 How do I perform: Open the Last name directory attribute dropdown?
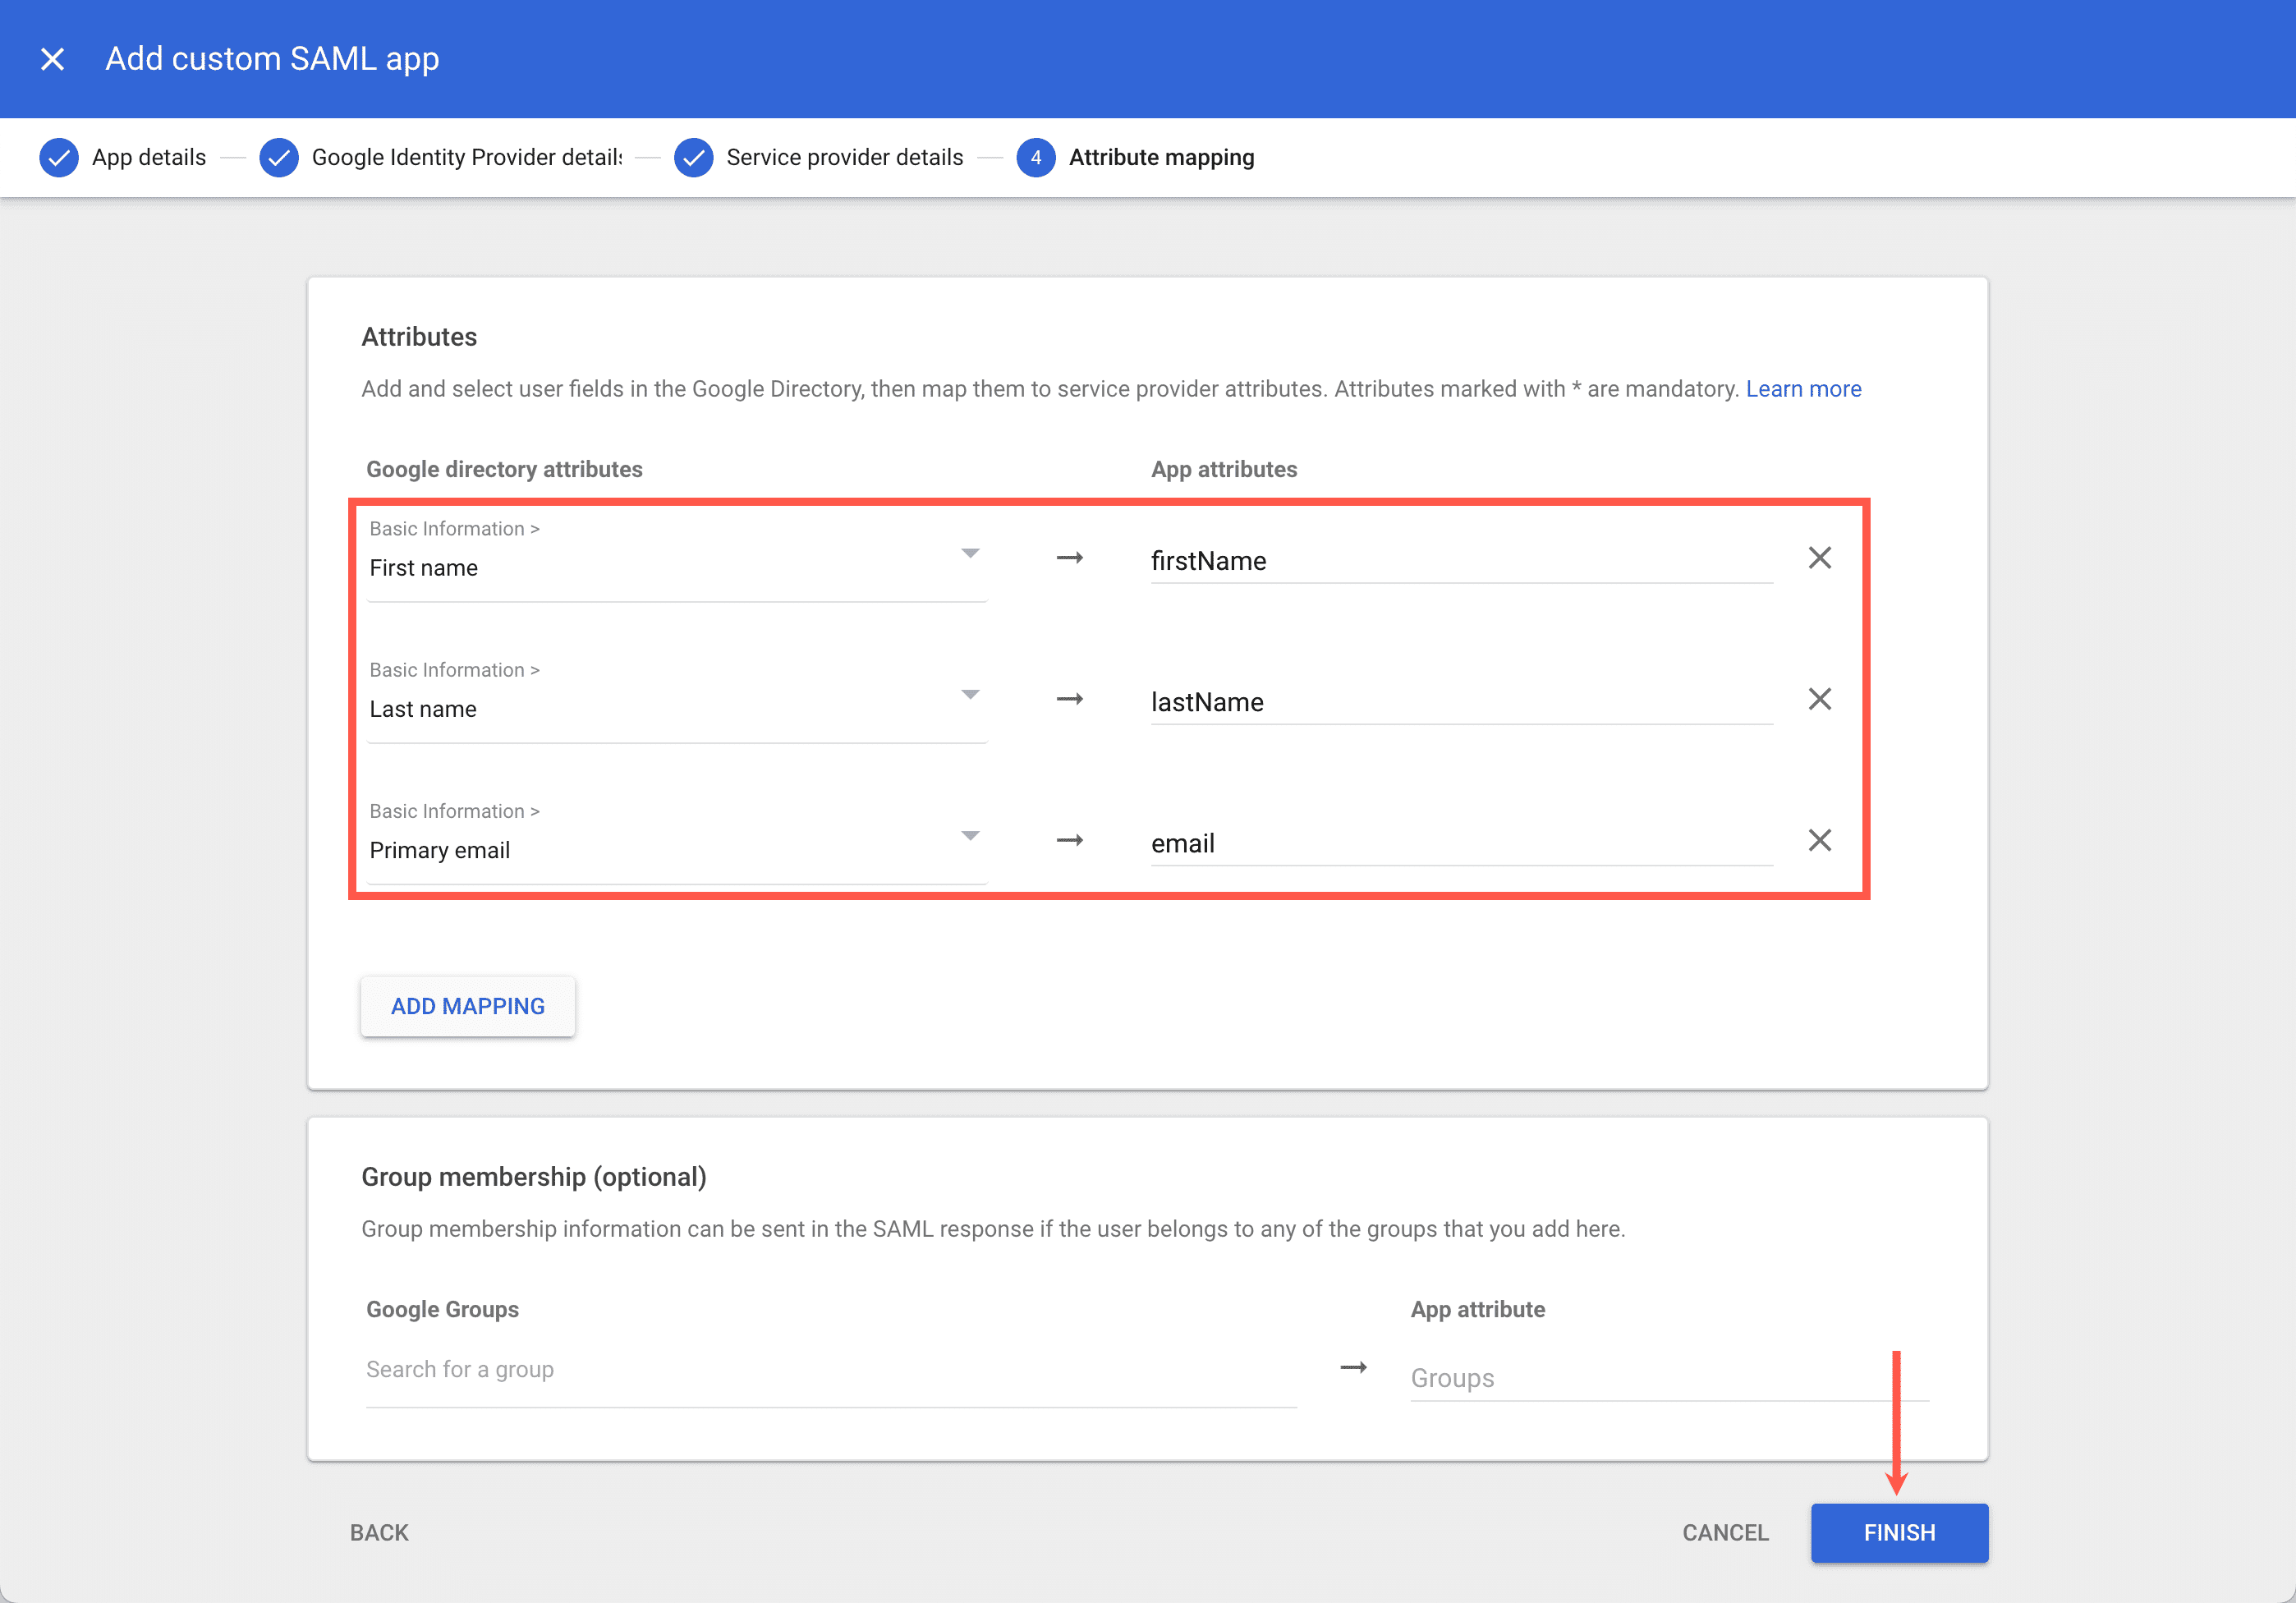coord(969,694)
